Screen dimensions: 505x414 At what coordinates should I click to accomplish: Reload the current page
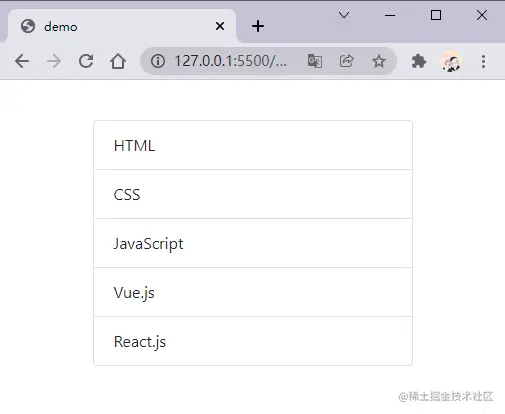click(x=86, y=61)
